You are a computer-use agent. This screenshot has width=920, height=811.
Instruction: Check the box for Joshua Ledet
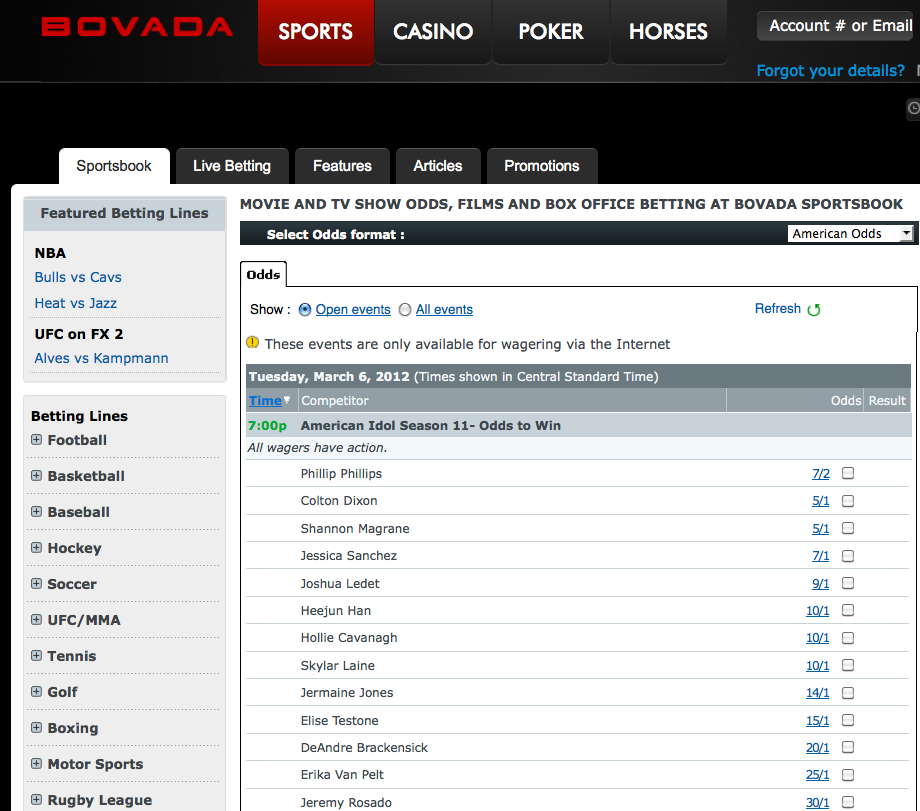click(x=848, y=583)
